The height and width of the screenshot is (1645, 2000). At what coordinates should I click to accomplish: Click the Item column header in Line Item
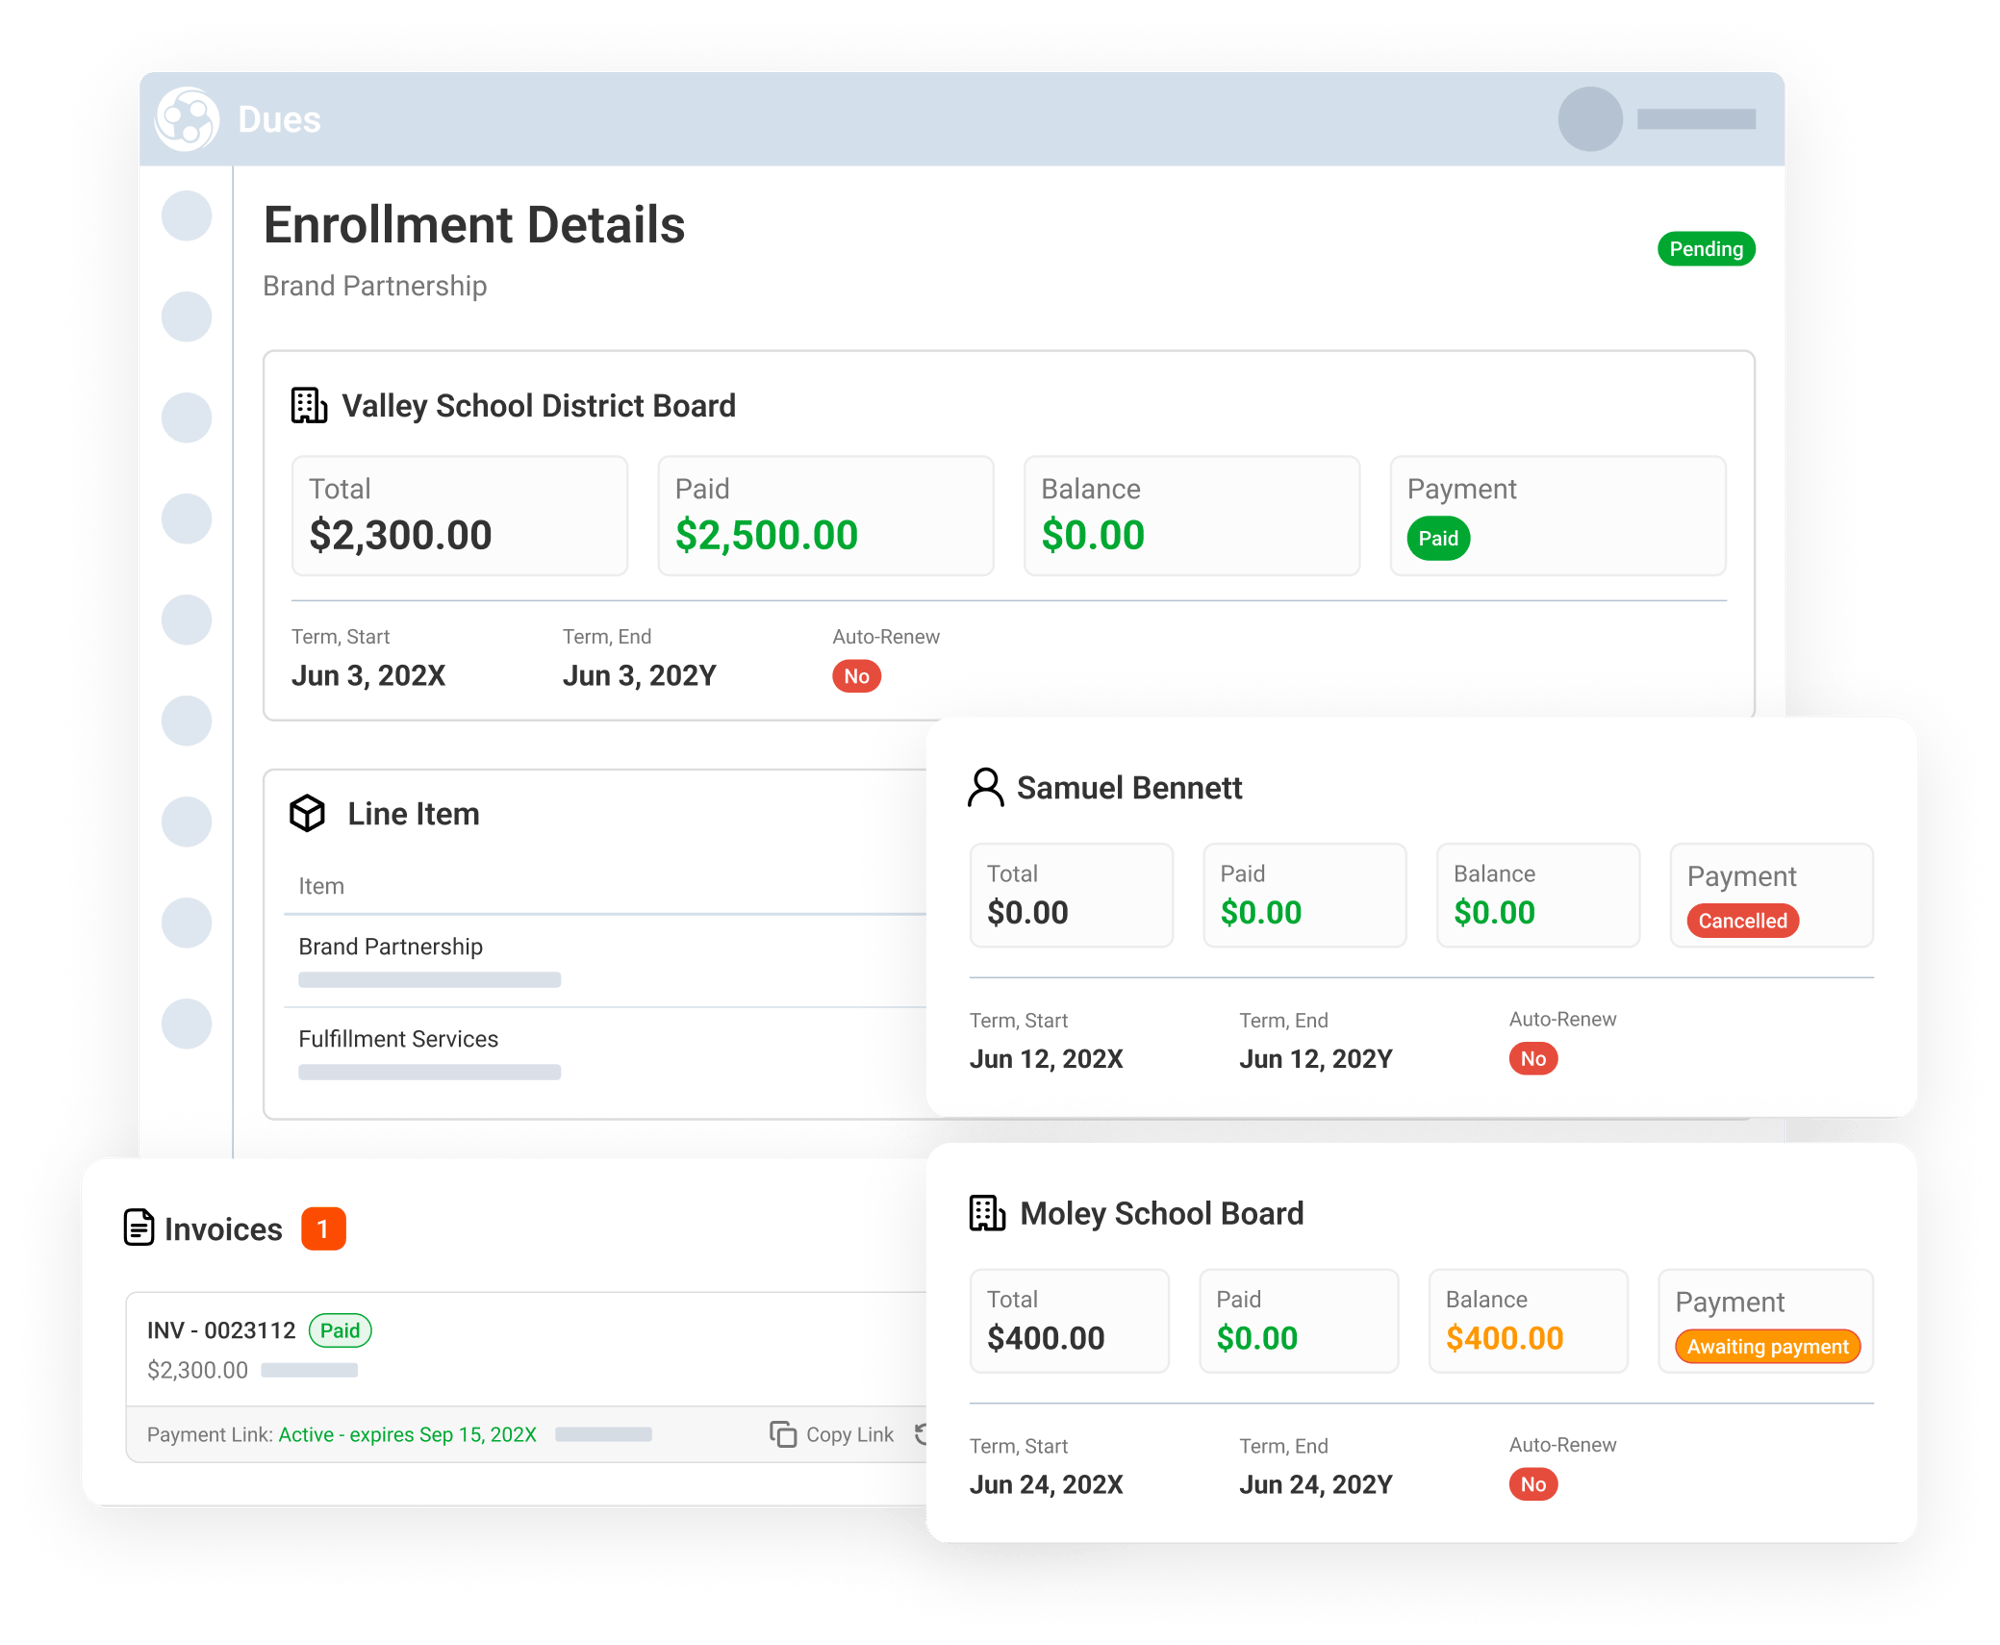pos(321,886)
